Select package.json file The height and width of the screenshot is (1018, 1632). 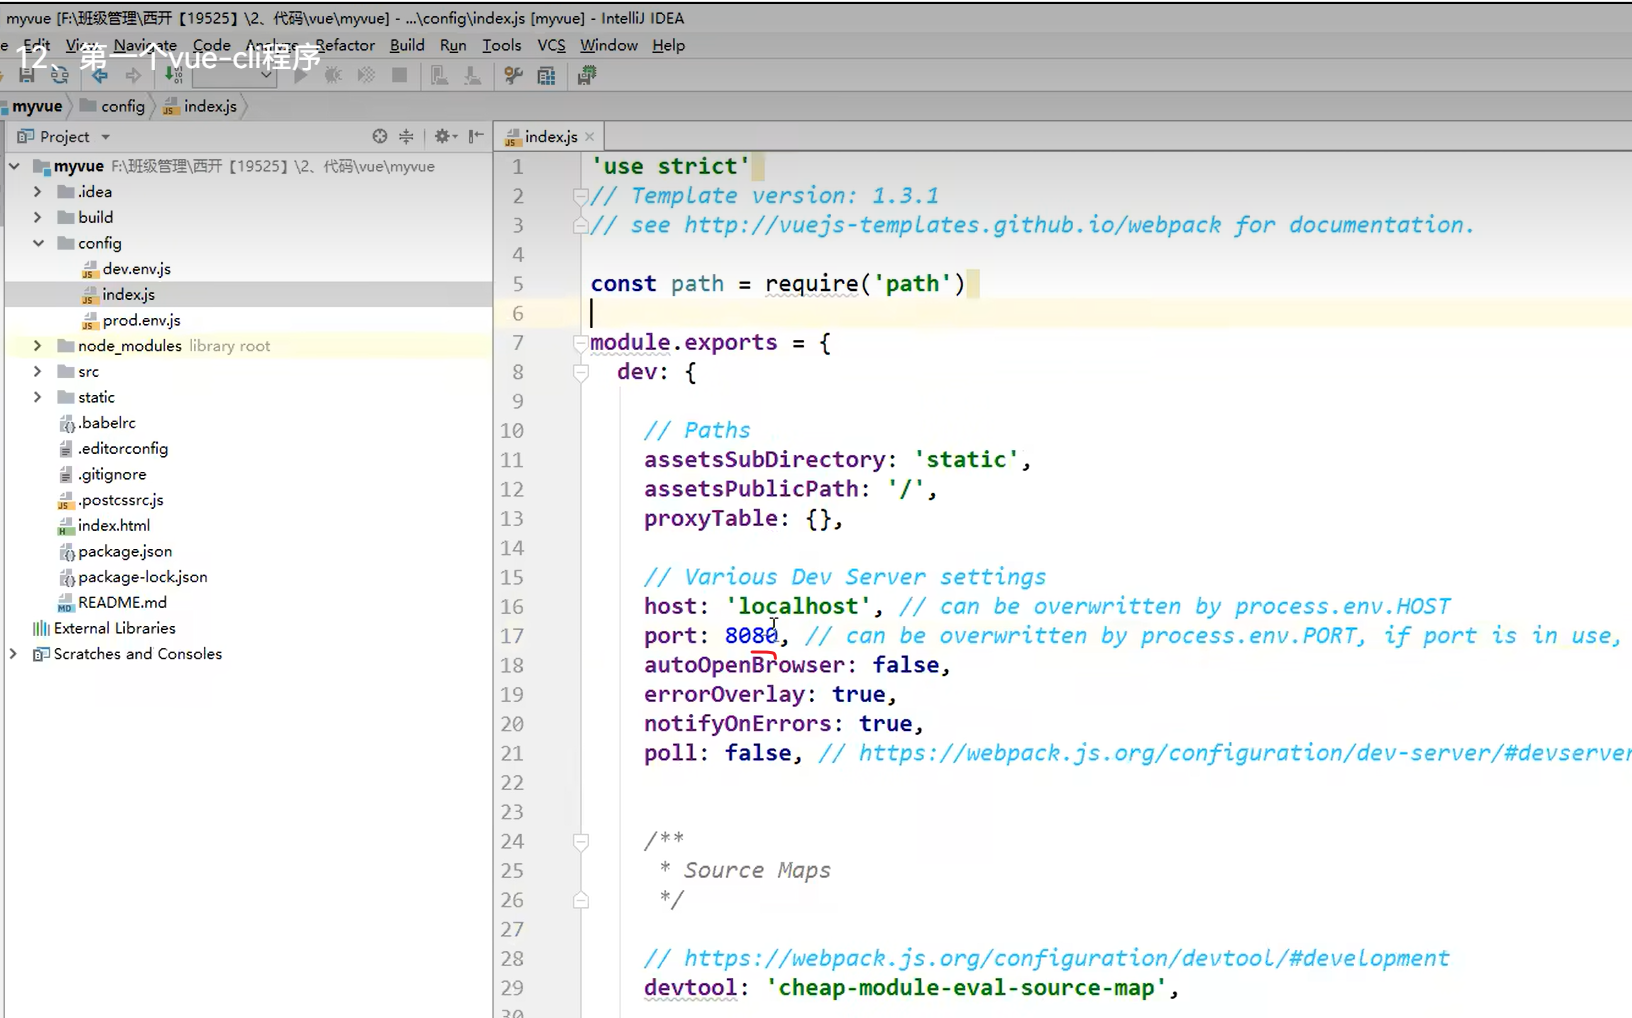pyautogui.click(x=124, y=551)
